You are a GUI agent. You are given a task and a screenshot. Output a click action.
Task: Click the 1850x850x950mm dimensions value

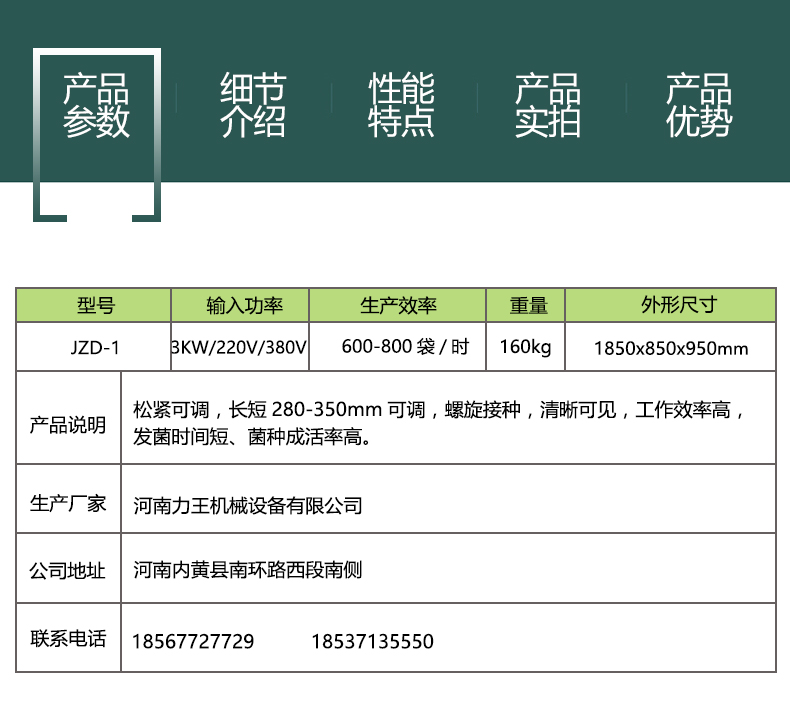click(x=671, y=348)
